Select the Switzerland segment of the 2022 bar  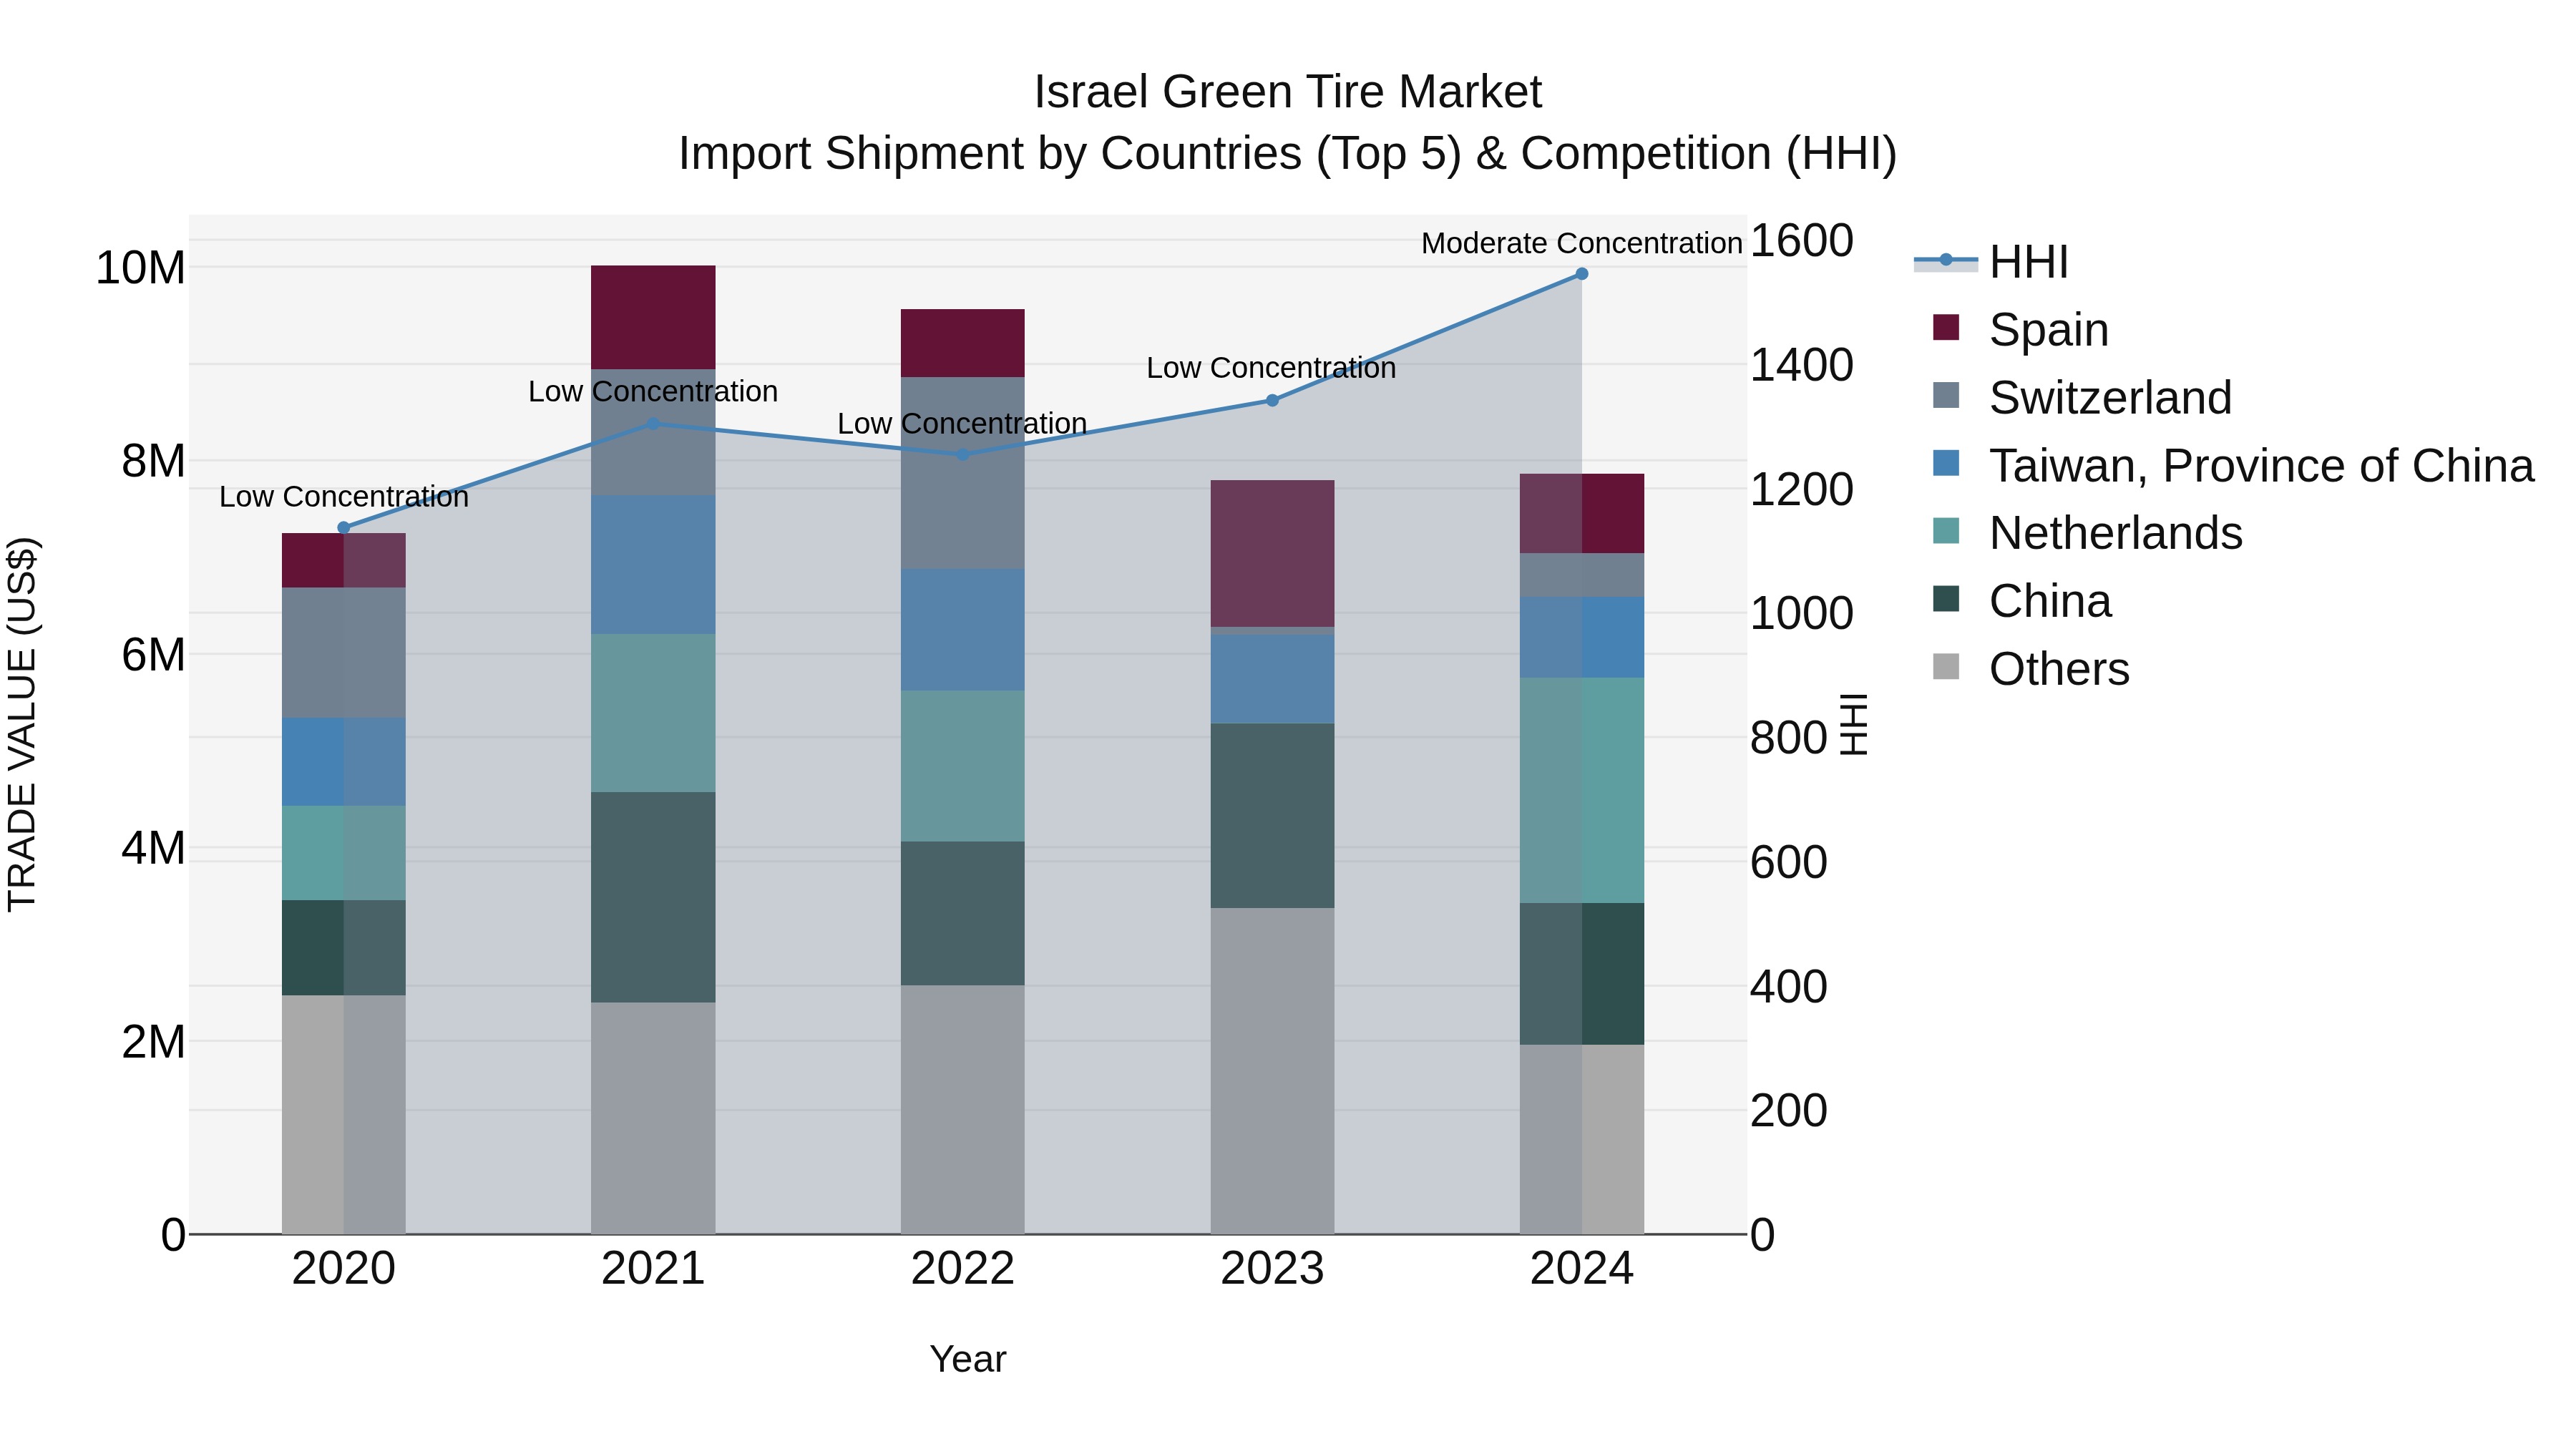963,473
